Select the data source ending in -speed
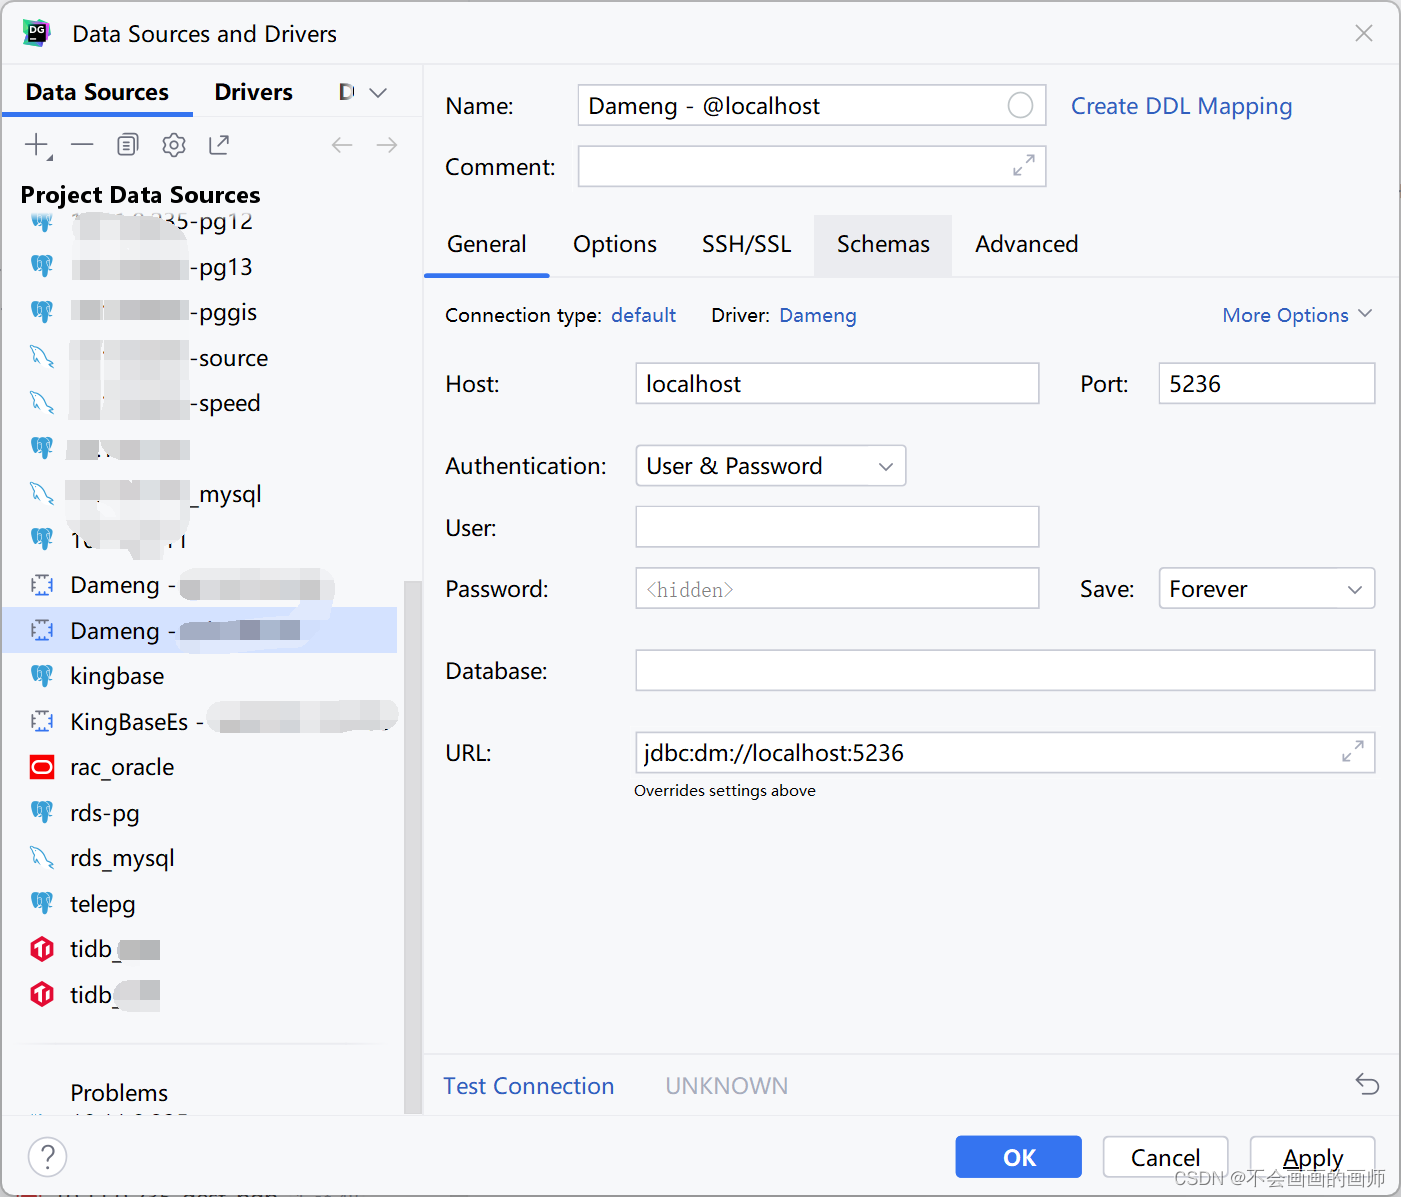 point(200,403)
